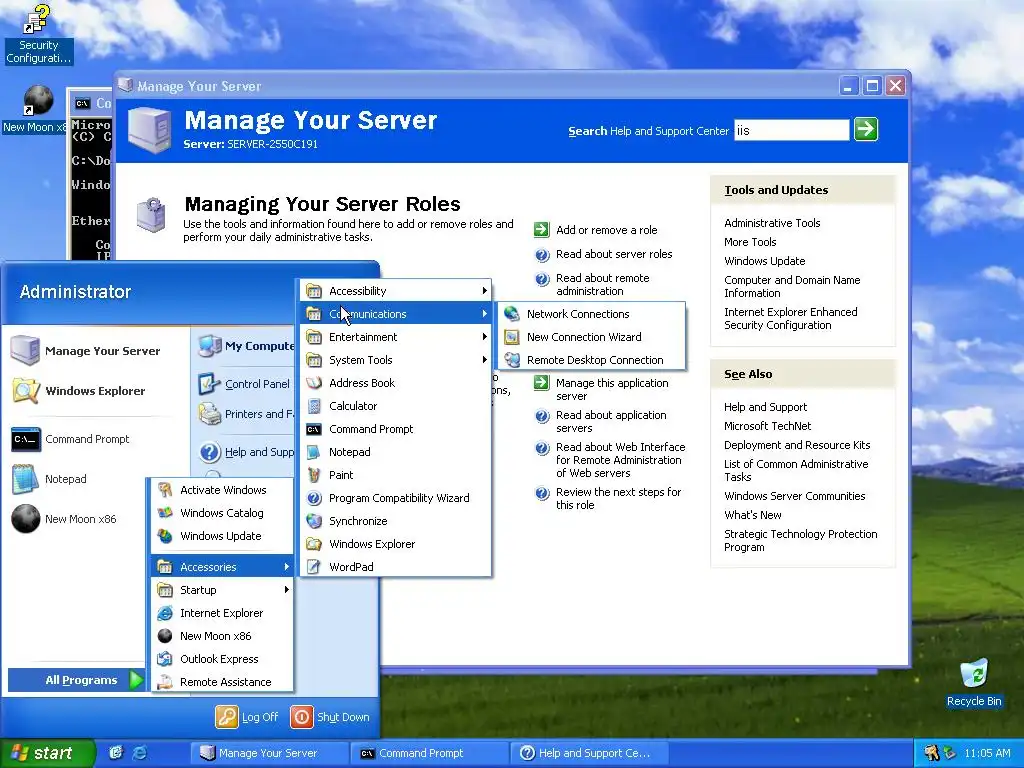Image resolution: width=1024 pixels, height=768 pixels.
Task: Open Recycle Bin on desktop
Action: tap(974, 682)
